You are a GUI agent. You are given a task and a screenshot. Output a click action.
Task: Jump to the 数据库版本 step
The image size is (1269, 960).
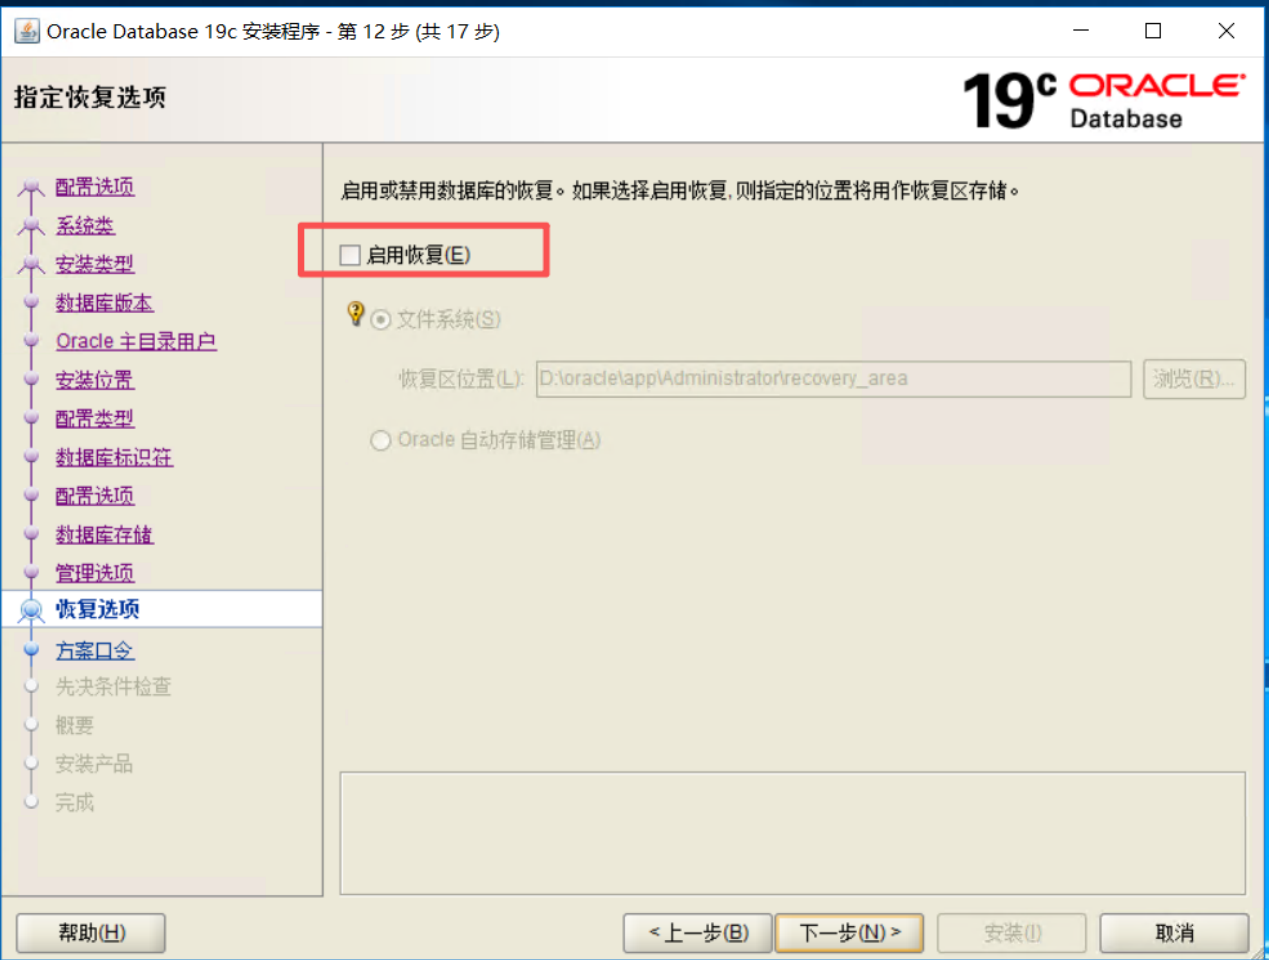104,302
